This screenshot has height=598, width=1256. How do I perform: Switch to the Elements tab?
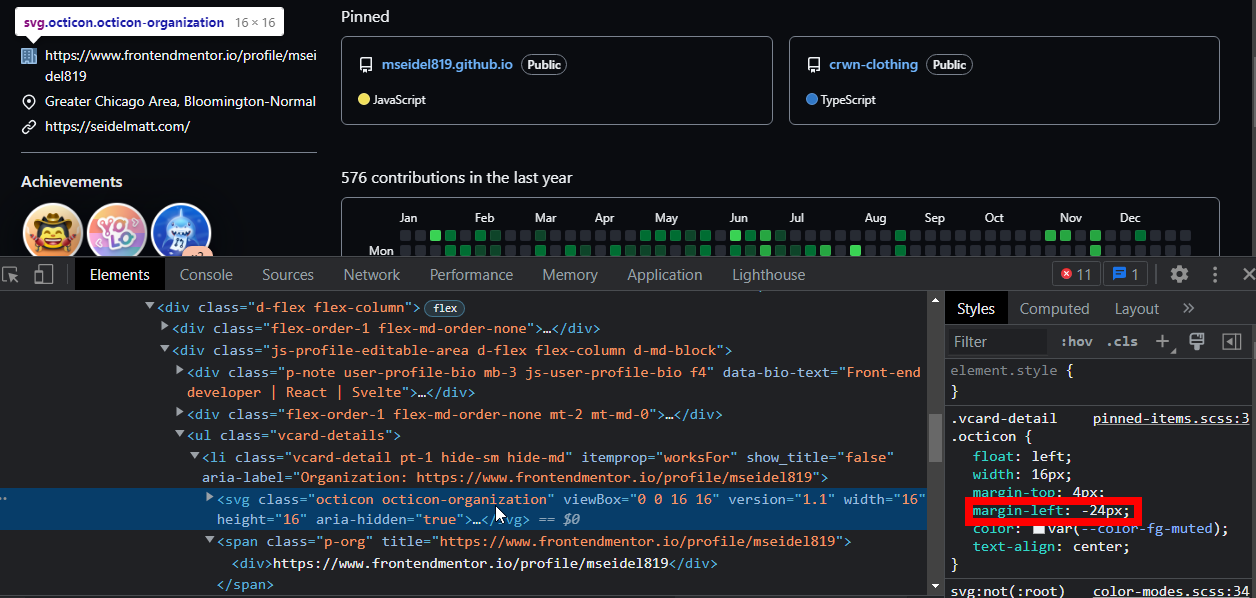pos(120,274)
